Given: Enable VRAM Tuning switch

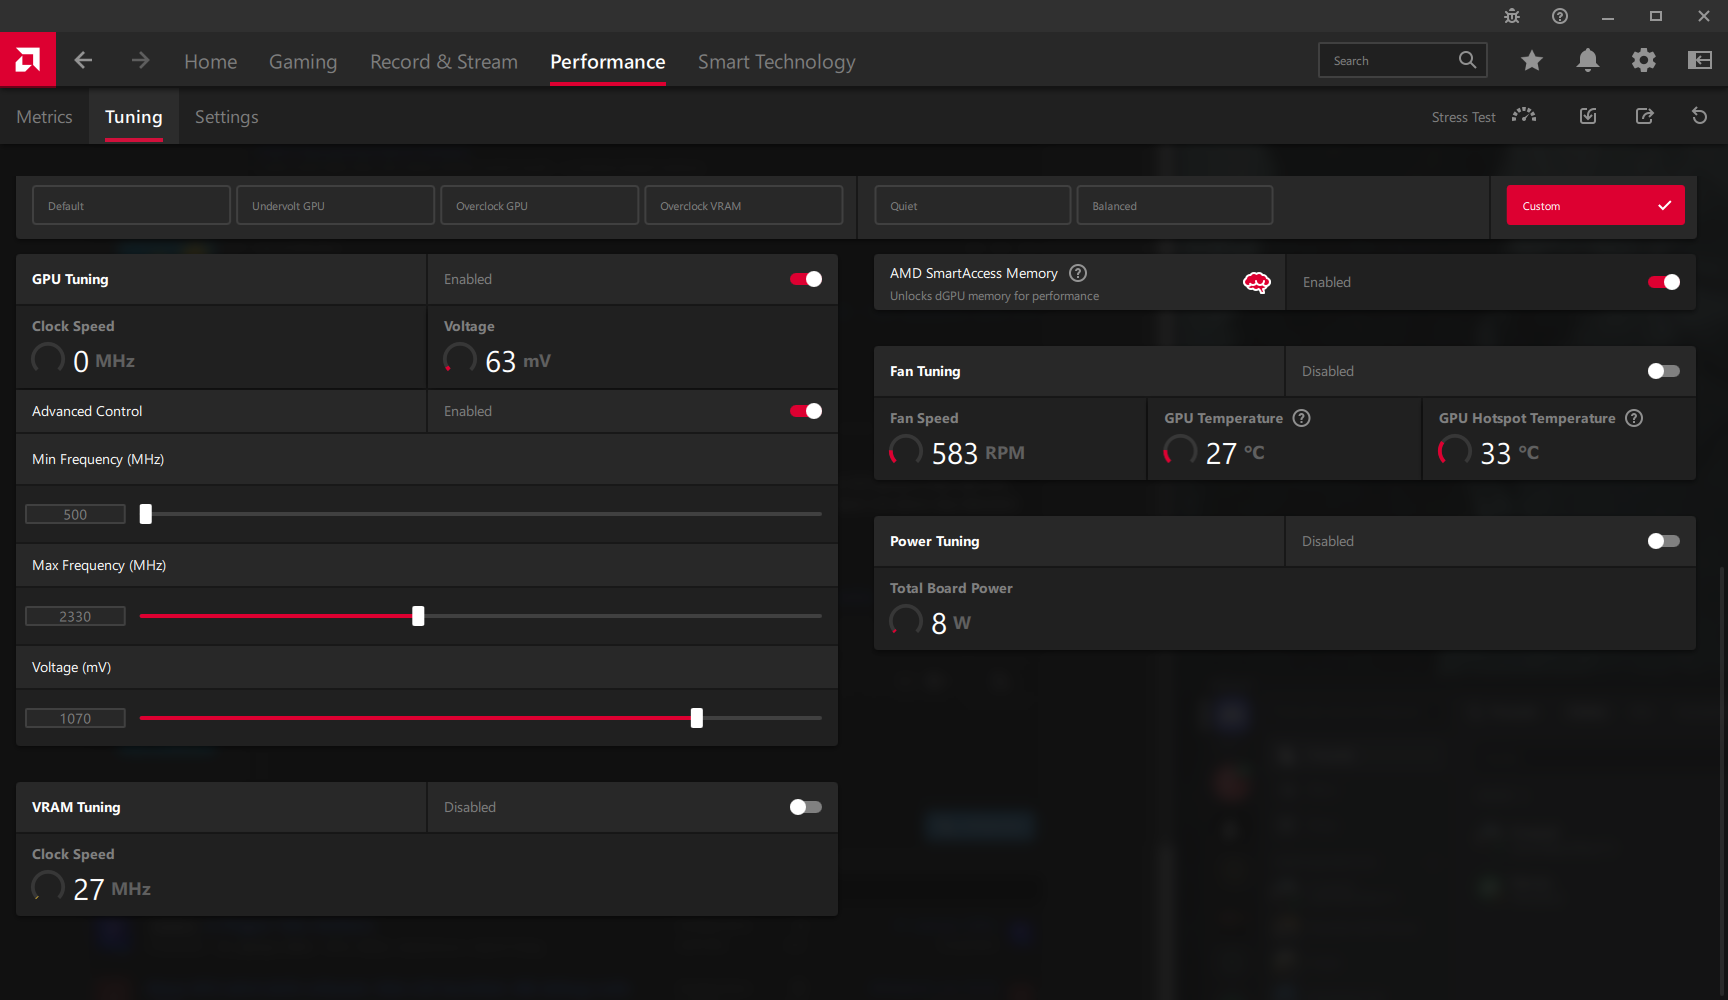Looking at the screenshot, I should click(806, 807).
